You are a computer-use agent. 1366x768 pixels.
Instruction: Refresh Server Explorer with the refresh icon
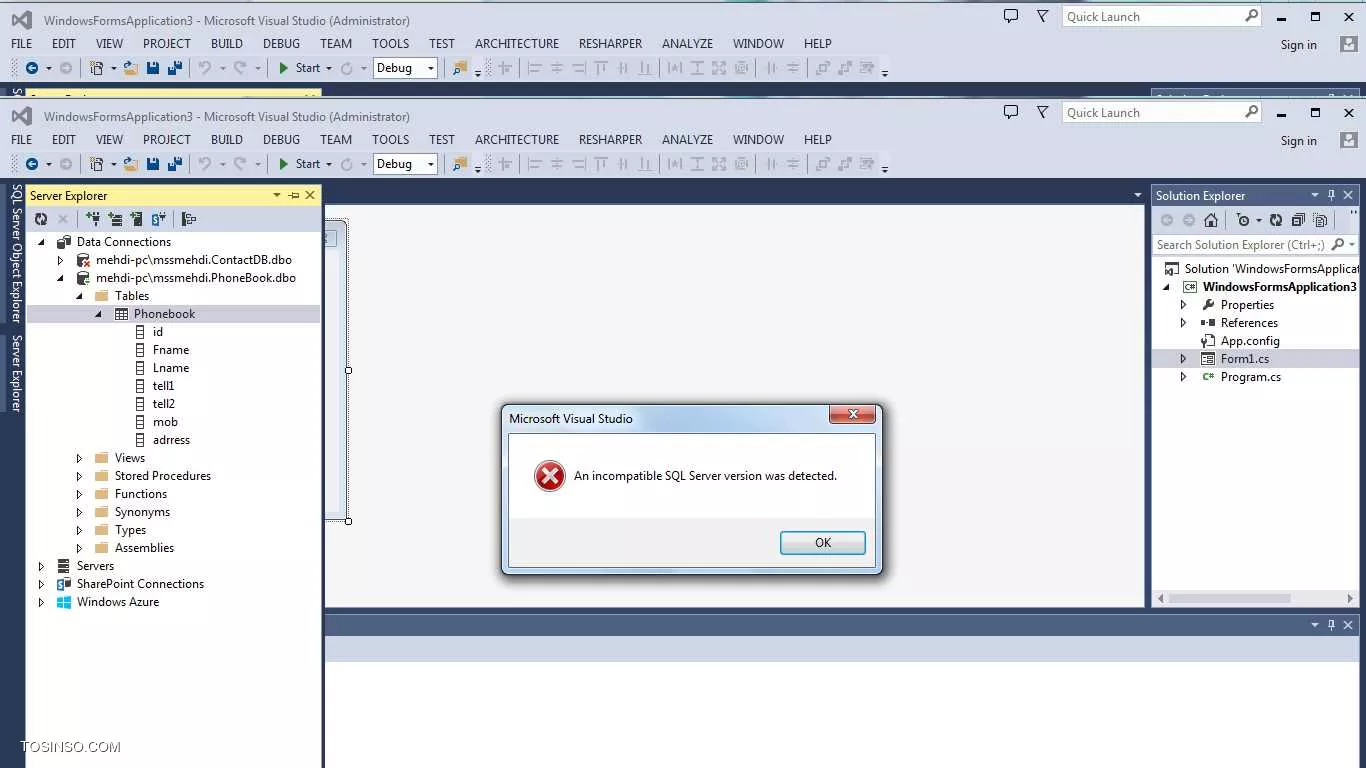click(41, 219)
